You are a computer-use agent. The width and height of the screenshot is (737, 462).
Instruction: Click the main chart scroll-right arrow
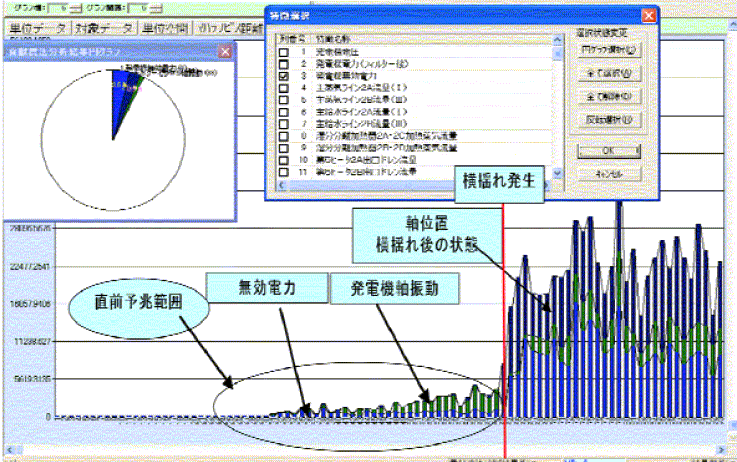[721, 450]
